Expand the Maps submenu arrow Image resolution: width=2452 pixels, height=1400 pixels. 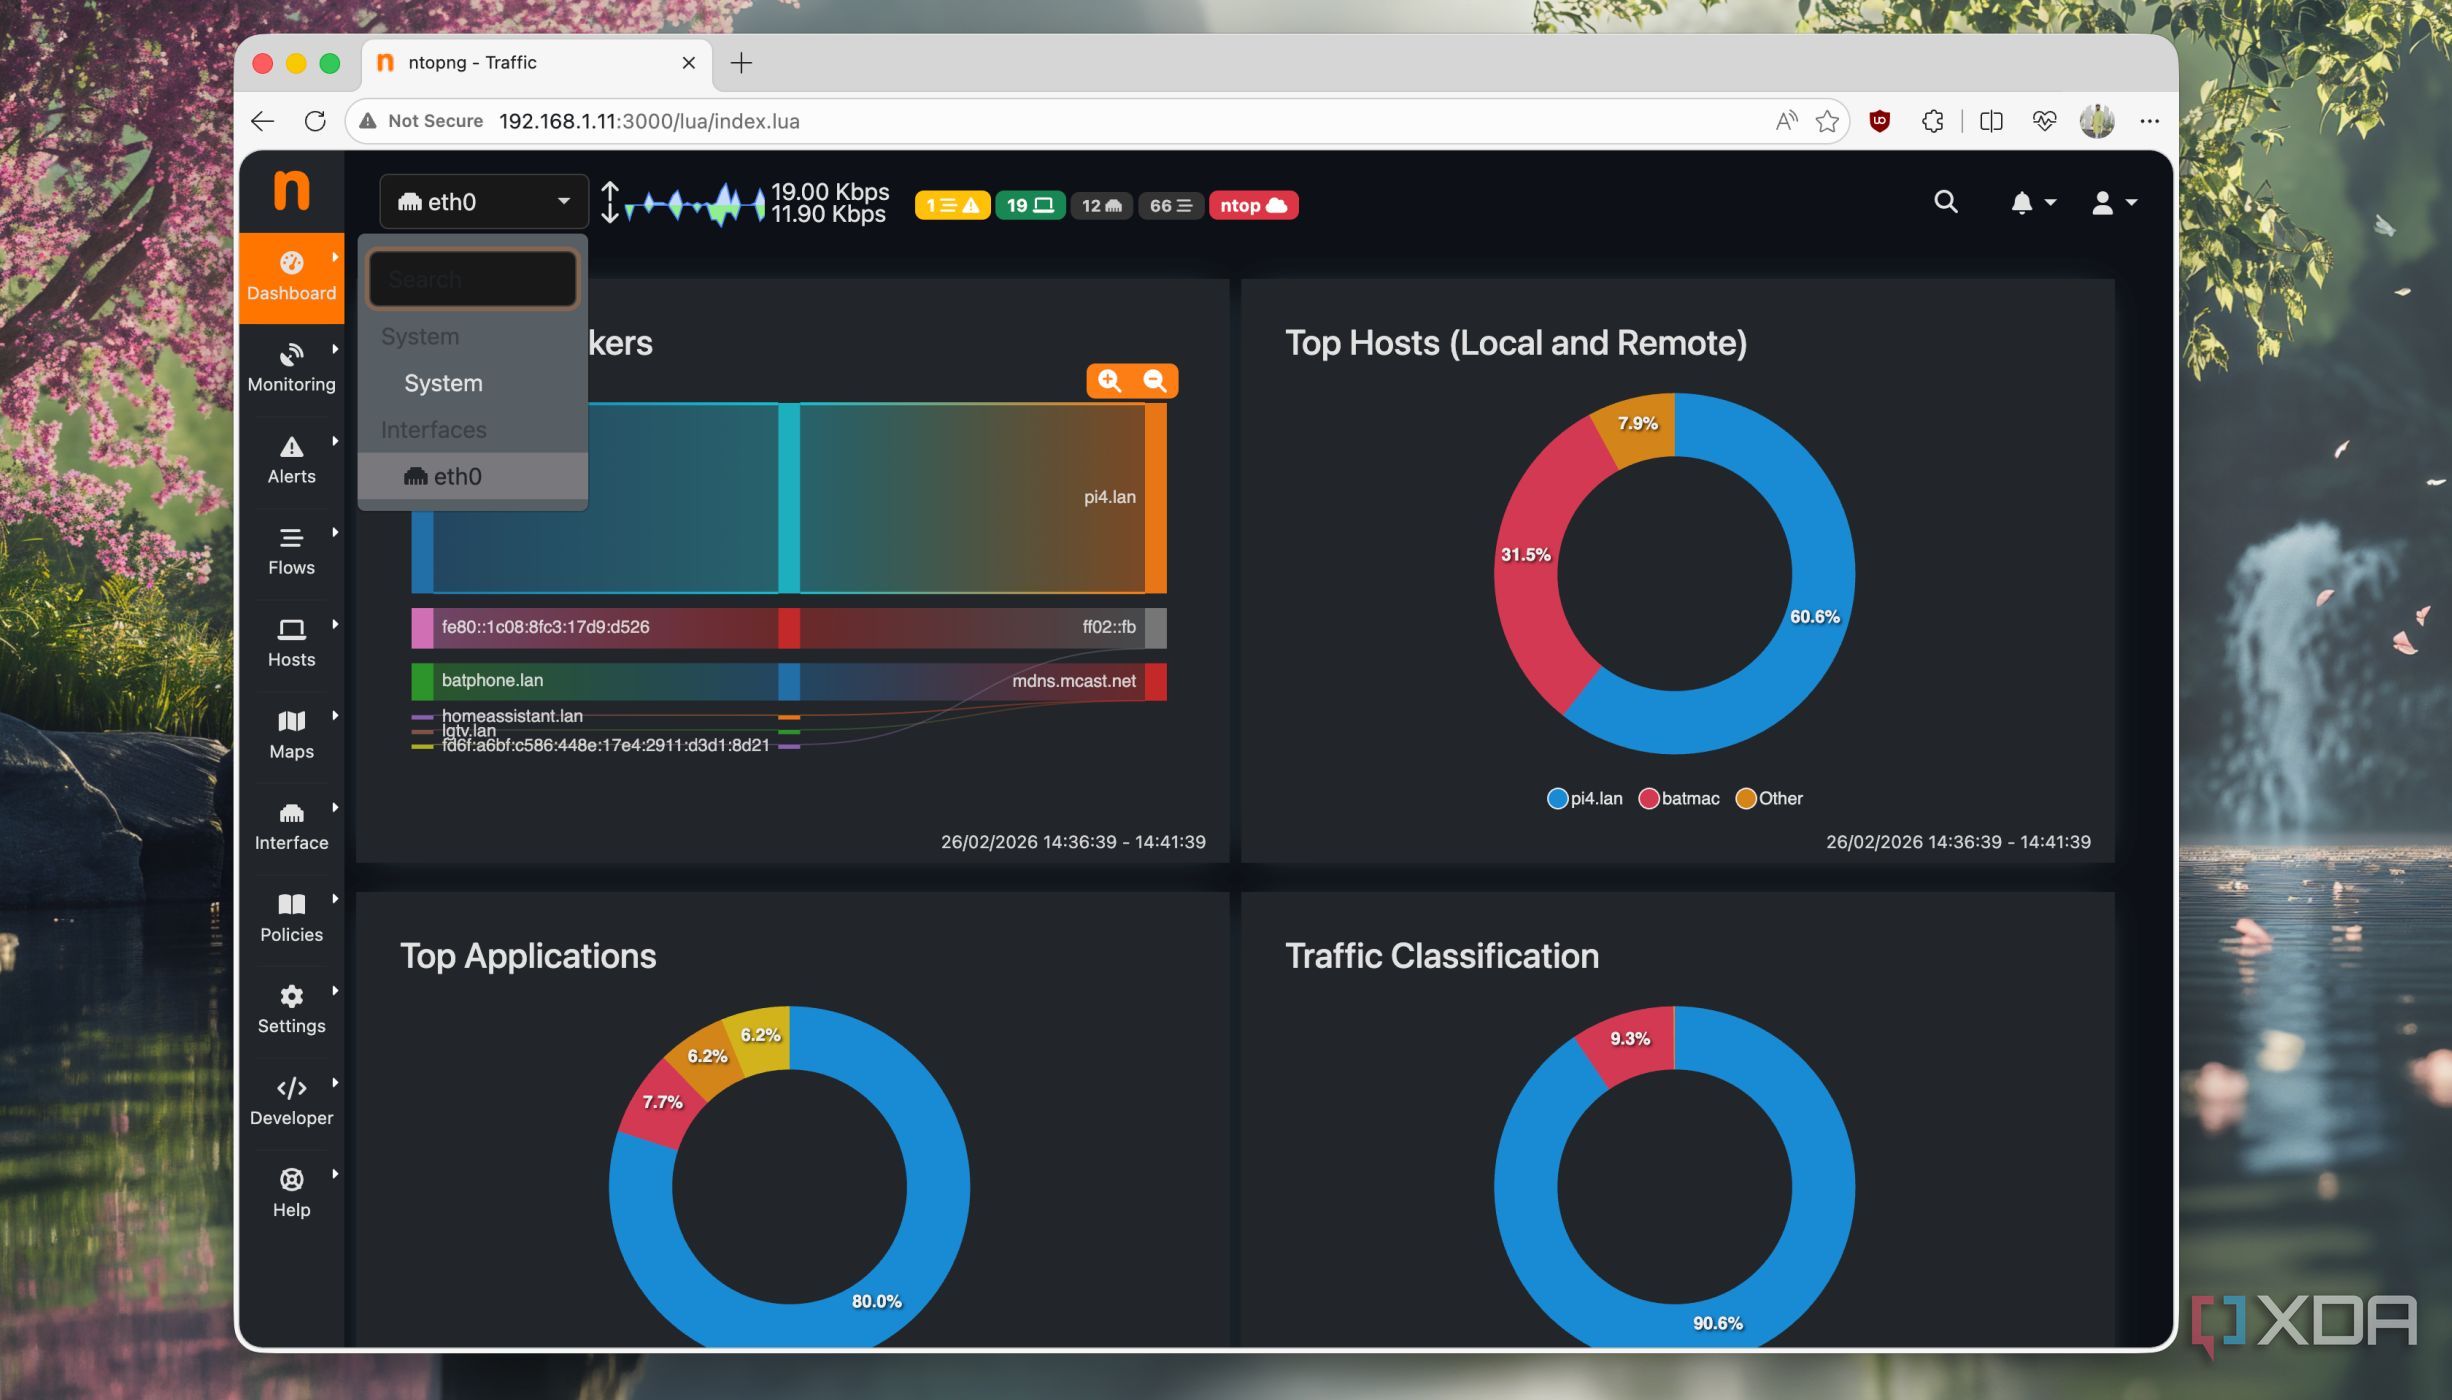coord(335,716)
